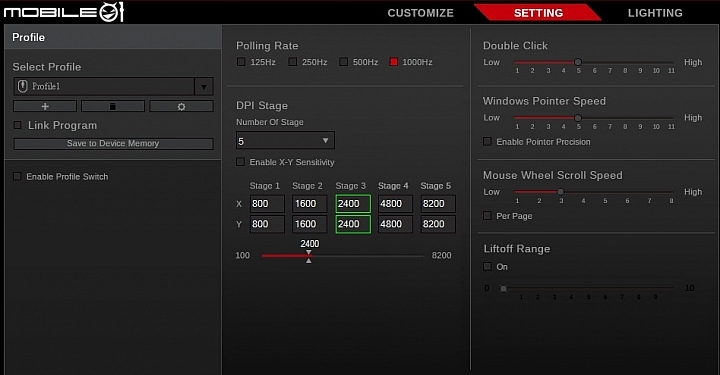Click Stage 4 X value 4800 field
Screen dimensions: 720x375
coord(395,204)
